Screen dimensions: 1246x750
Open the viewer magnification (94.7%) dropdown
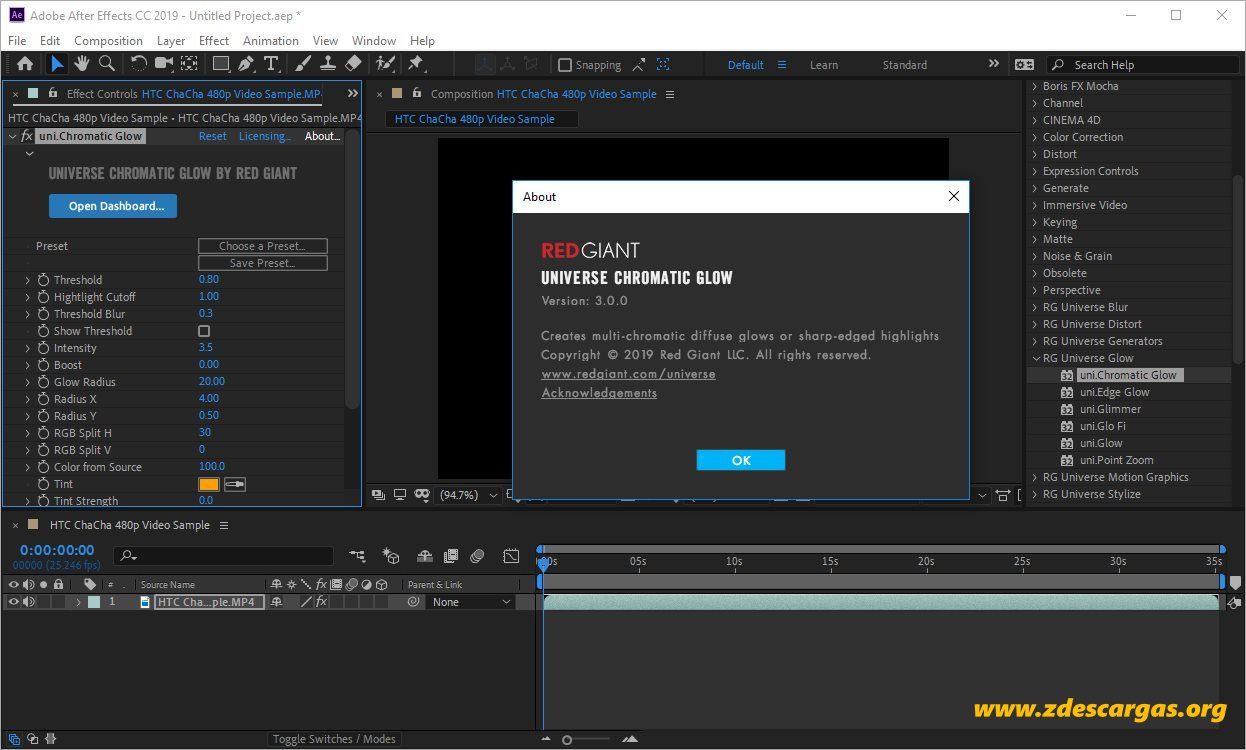469,495
